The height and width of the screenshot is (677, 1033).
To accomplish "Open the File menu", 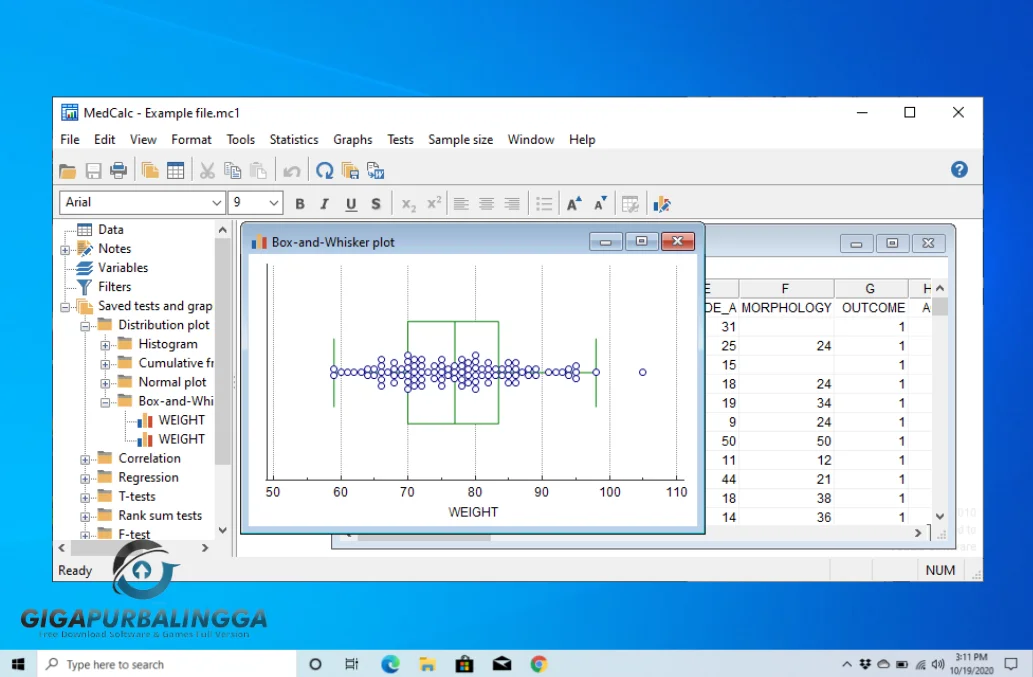I will (70, 140).
